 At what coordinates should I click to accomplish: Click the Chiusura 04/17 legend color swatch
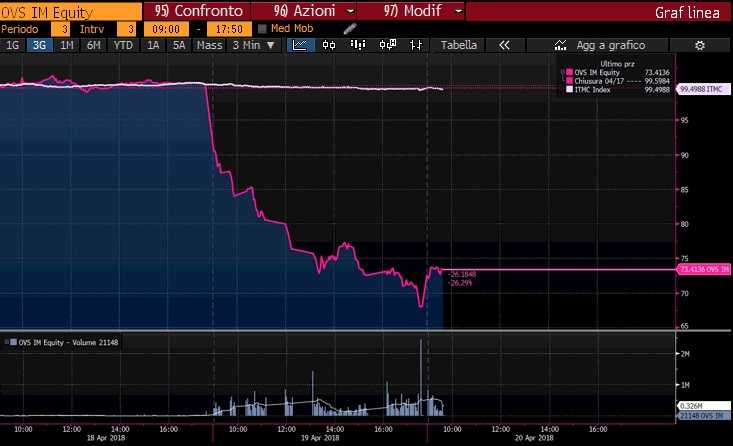(569, 81)
